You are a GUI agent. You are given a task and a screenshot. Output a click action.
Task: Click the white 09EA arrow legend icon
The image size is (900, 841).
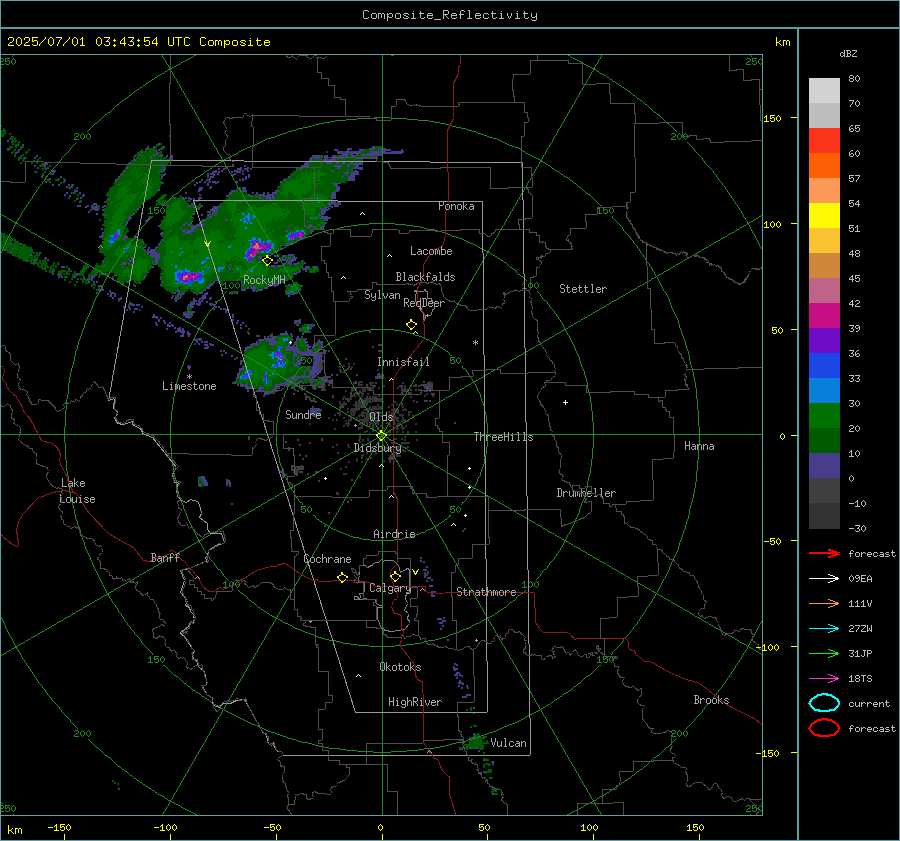[x=824, y=579]
